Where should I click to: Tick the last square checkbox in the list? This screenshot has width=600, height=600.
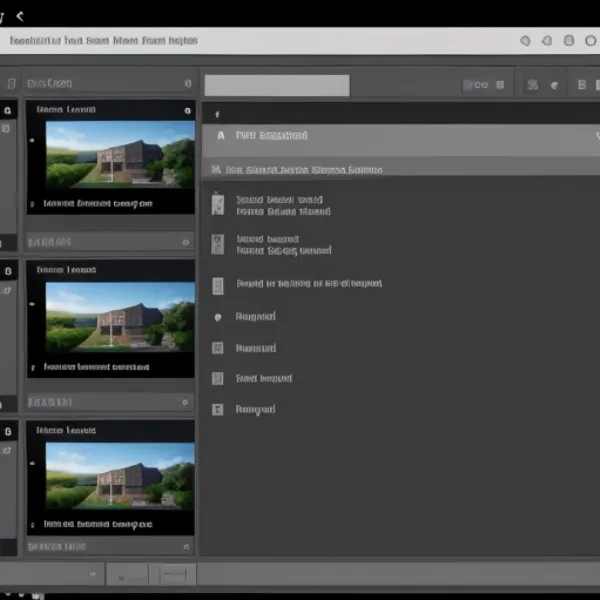click(217, 409)
